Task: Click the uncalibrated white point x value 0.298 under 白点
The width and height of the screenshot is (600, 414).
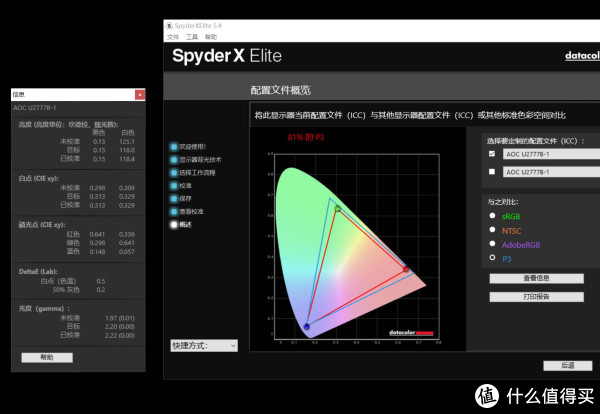Action: pos(97,188)
